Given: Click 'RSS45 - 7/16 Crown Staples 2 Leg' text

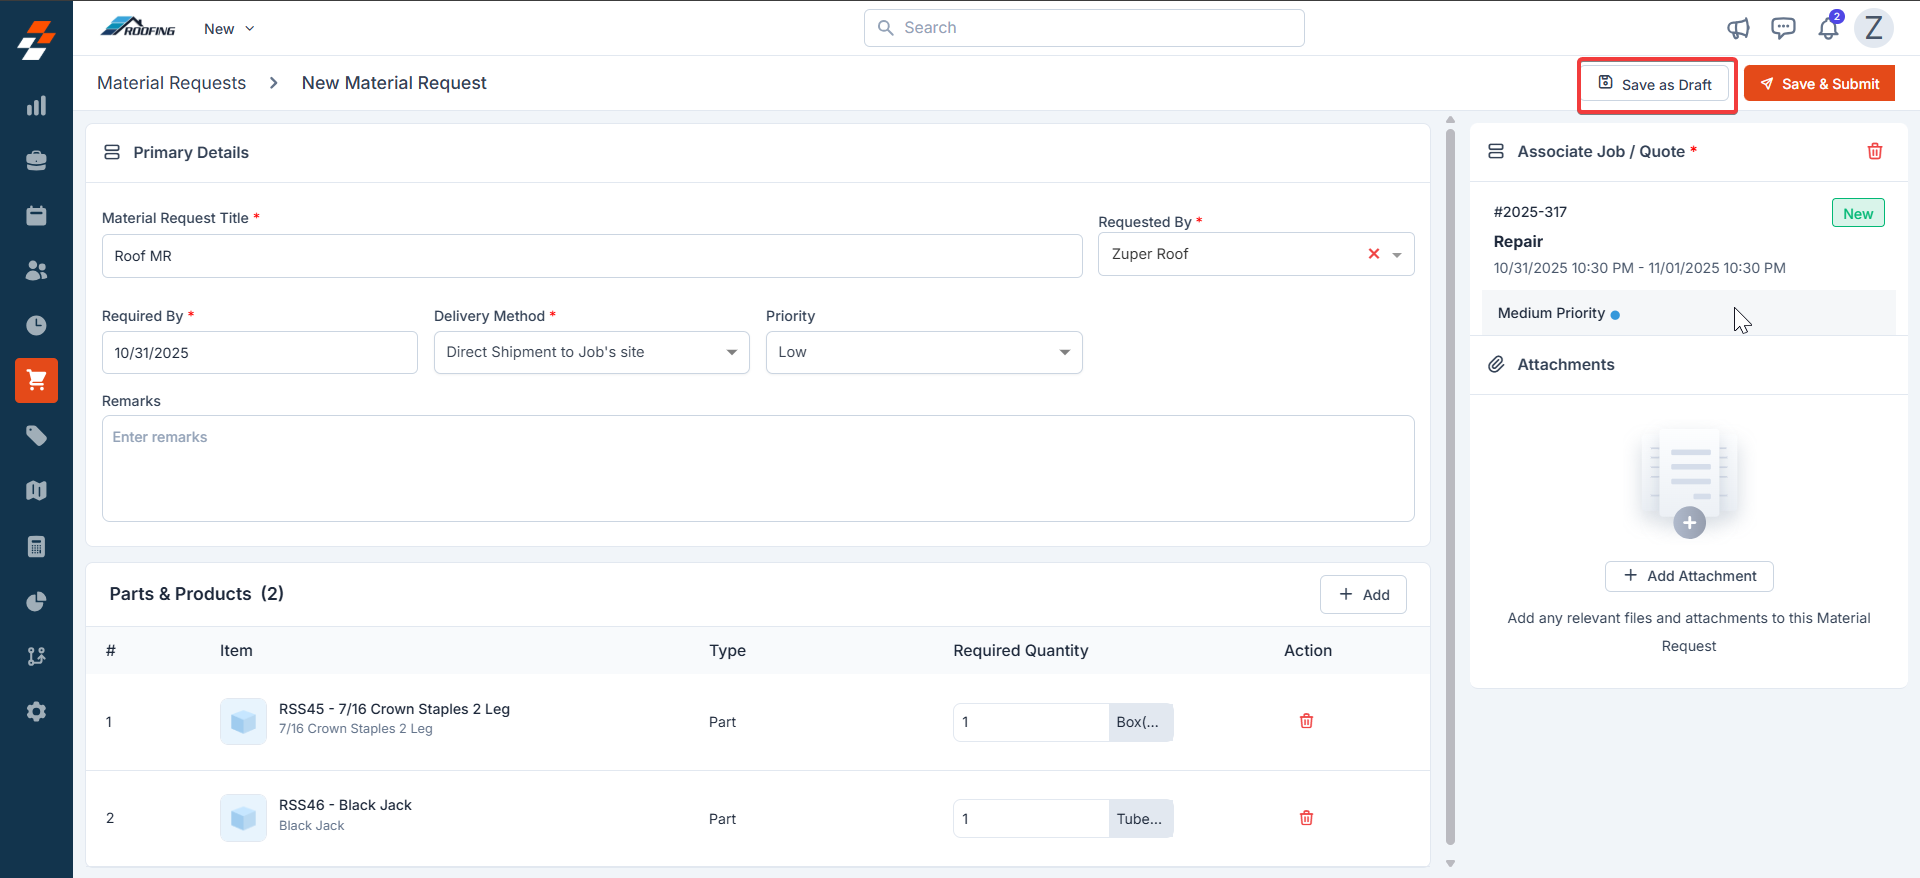Looking at the screenshot, I should [x=394, y=709].
